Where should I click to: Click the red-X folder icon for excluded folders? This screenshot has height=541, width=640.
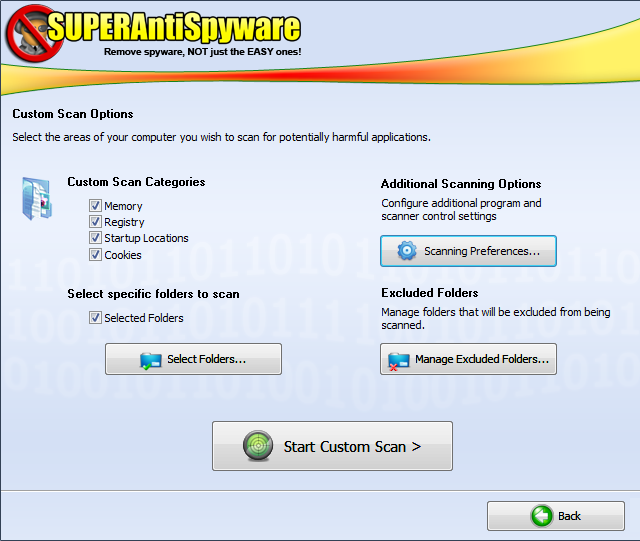(399, 361)
